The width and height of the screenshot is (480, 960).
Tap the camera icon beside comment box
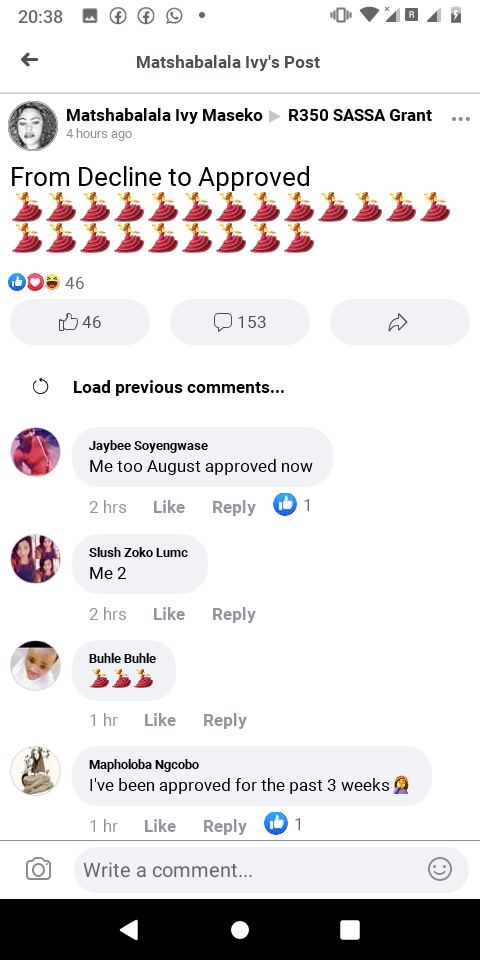point(38,869)
